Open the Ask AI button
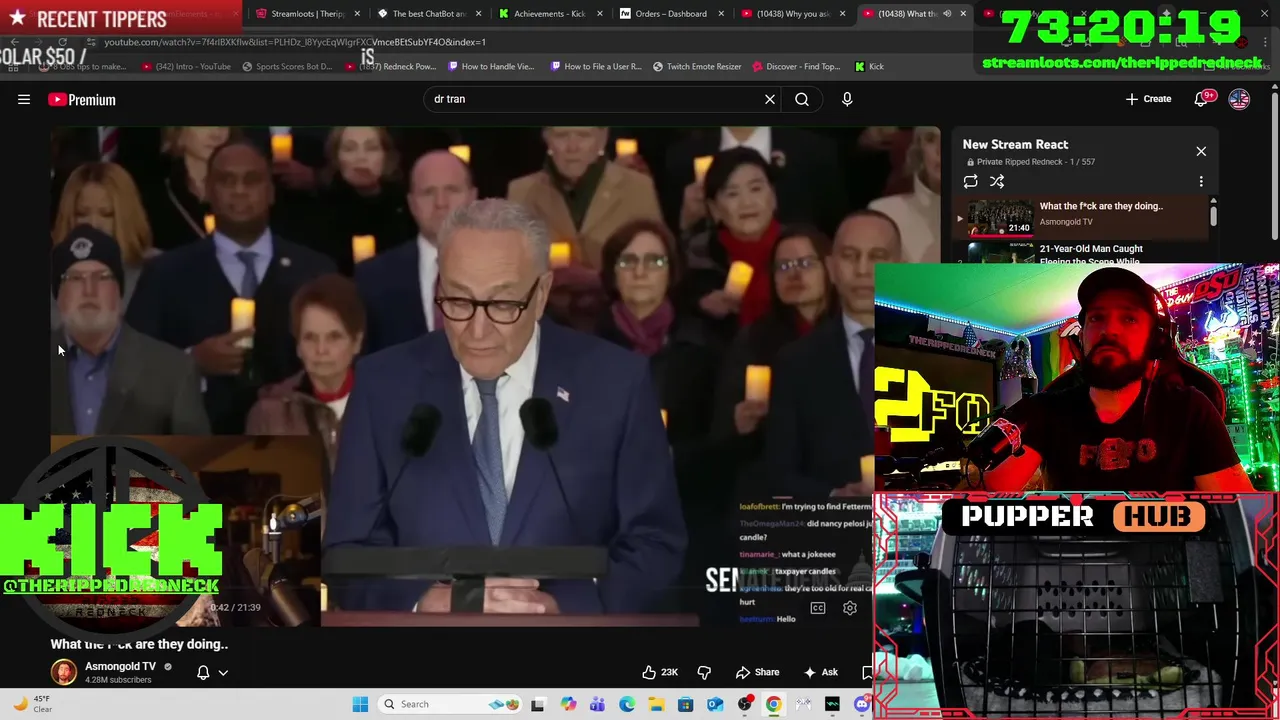 coord(821,672)
